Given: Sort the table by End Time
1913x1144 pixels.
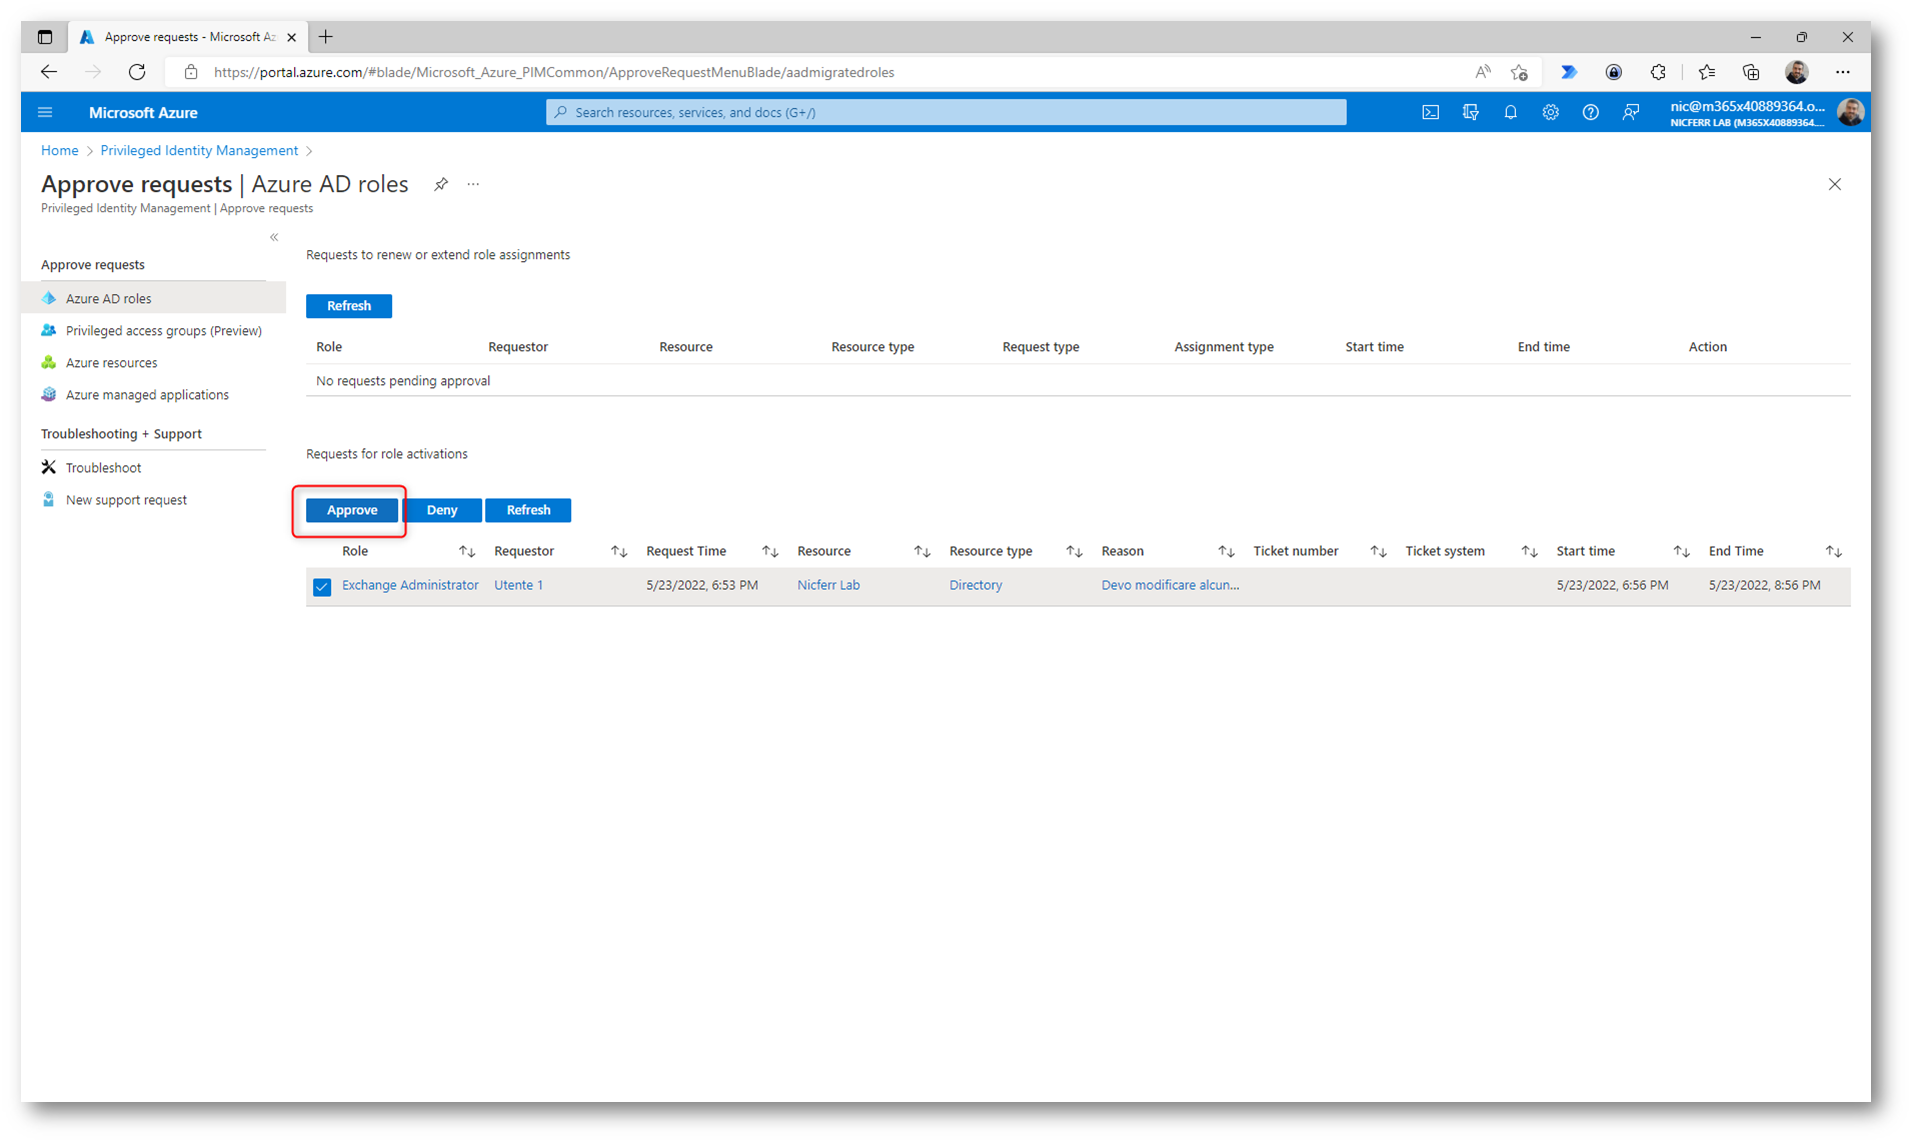Looking at the screenshot, I should pyautogui.click(x=1833, y=551).
